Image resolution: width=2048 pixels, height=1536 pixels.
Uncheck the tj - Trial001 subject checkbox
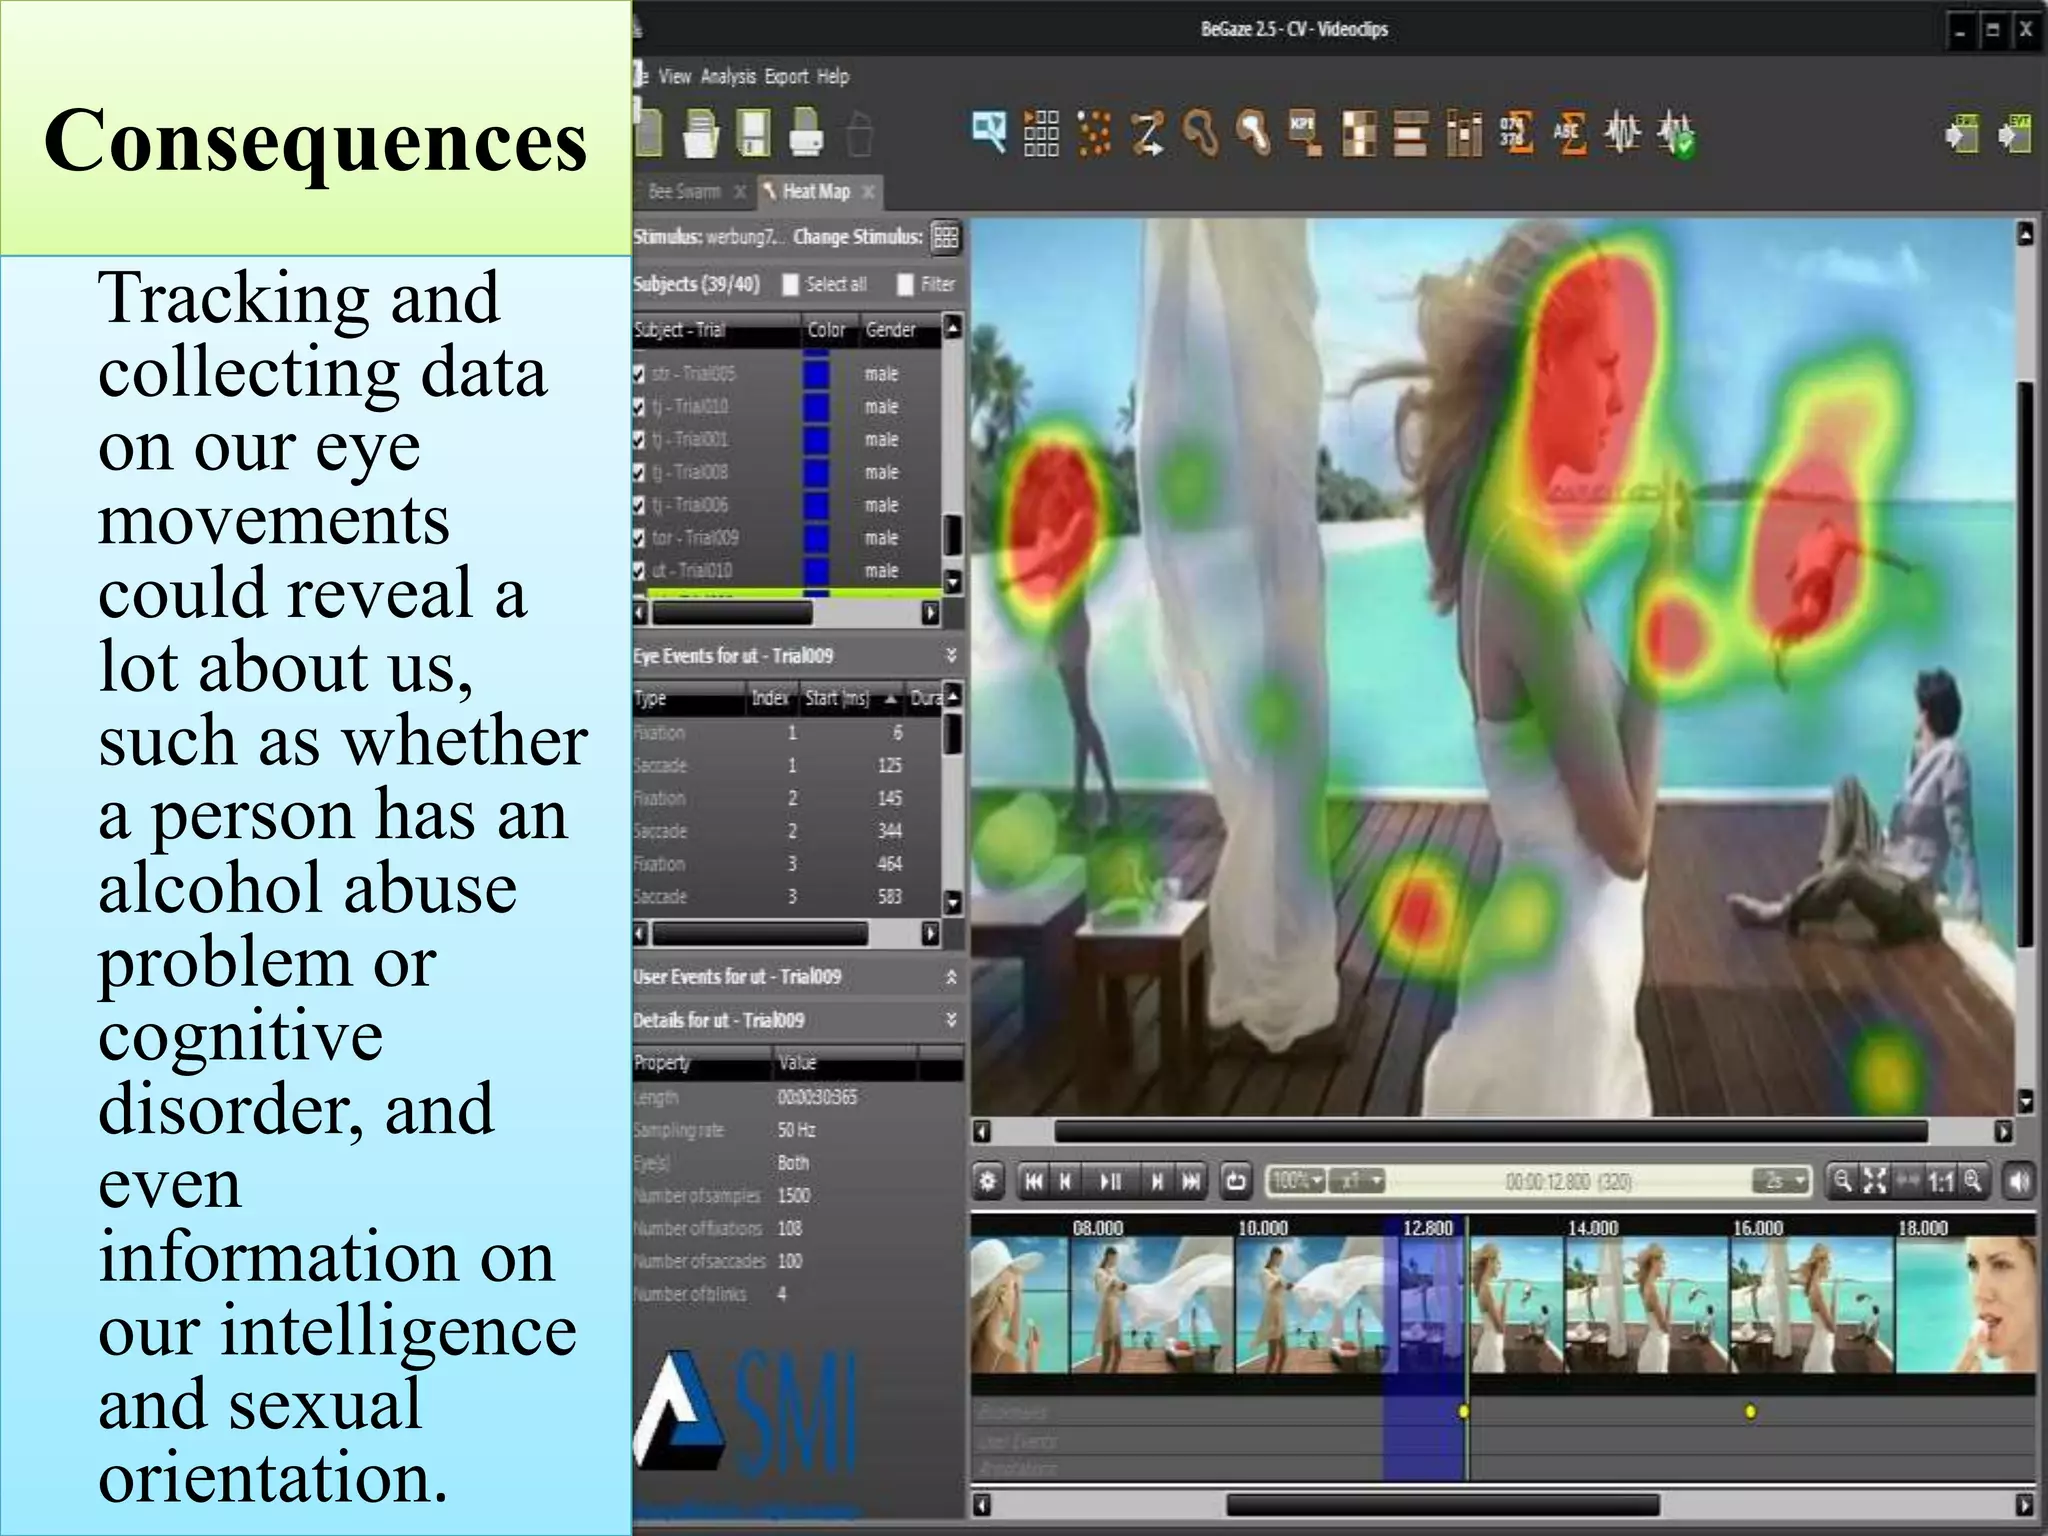(639, 440)
